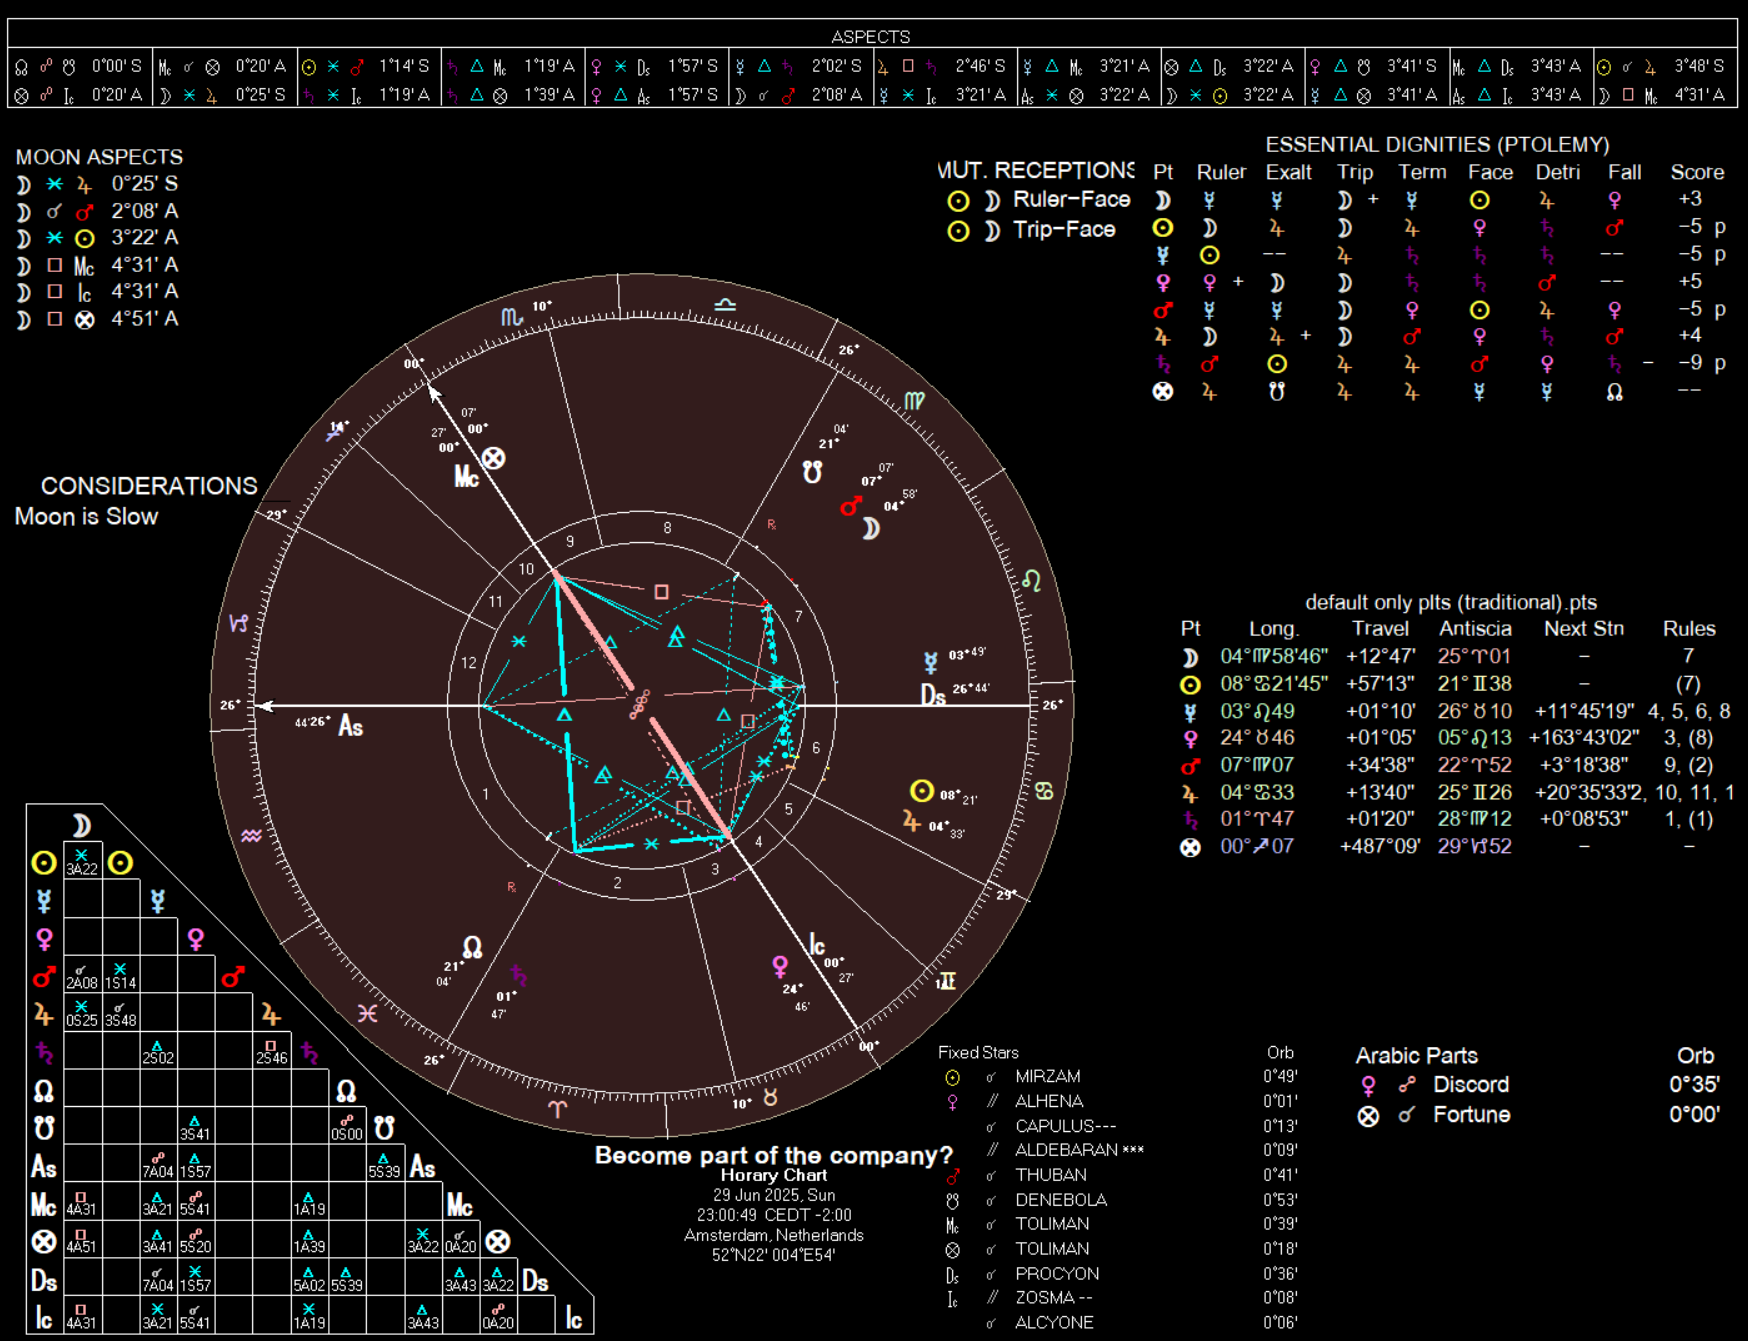Select the North Node glyph in the chart wheel
1755x1341 pixels.
tap(472, 947)
